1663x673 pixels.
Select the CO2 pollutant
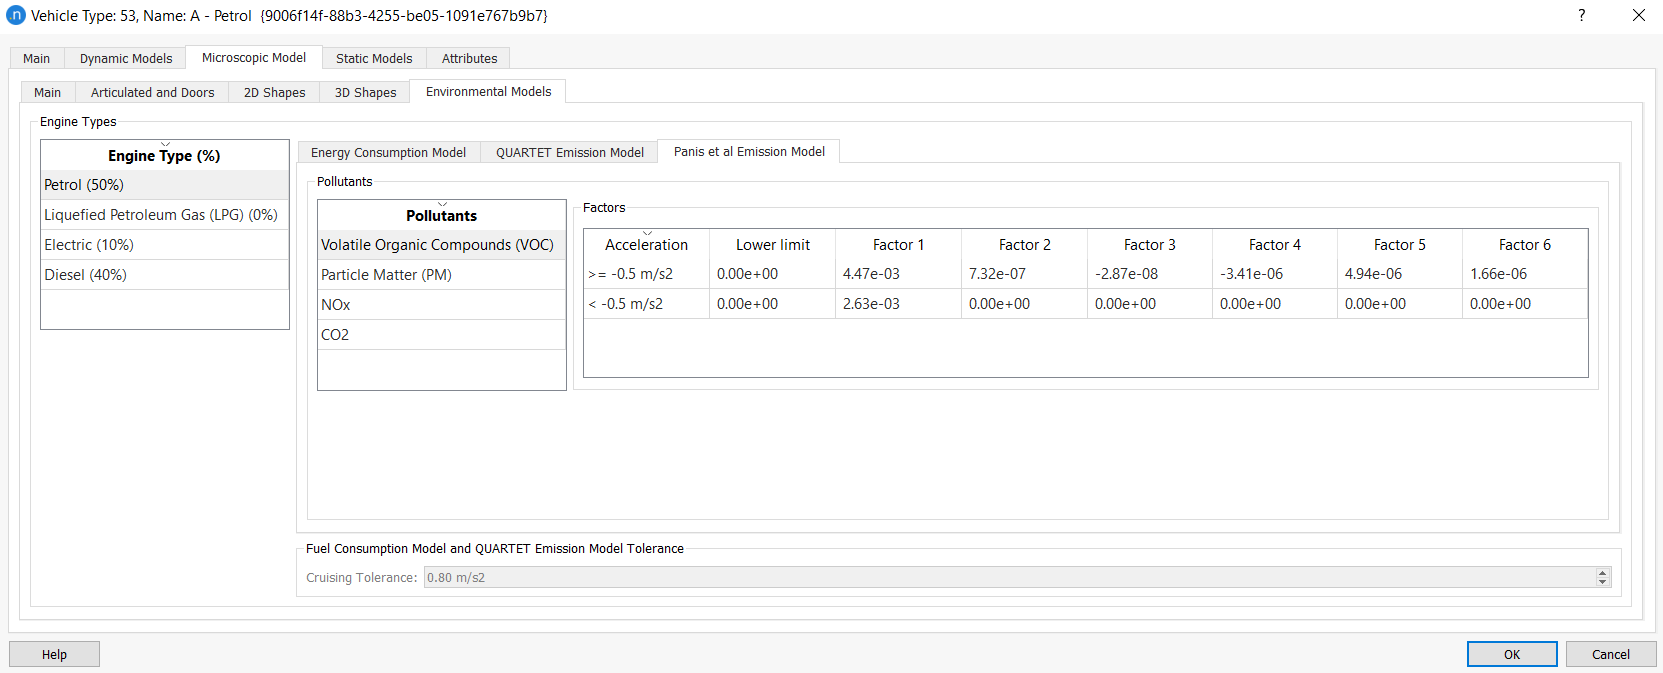335,335
